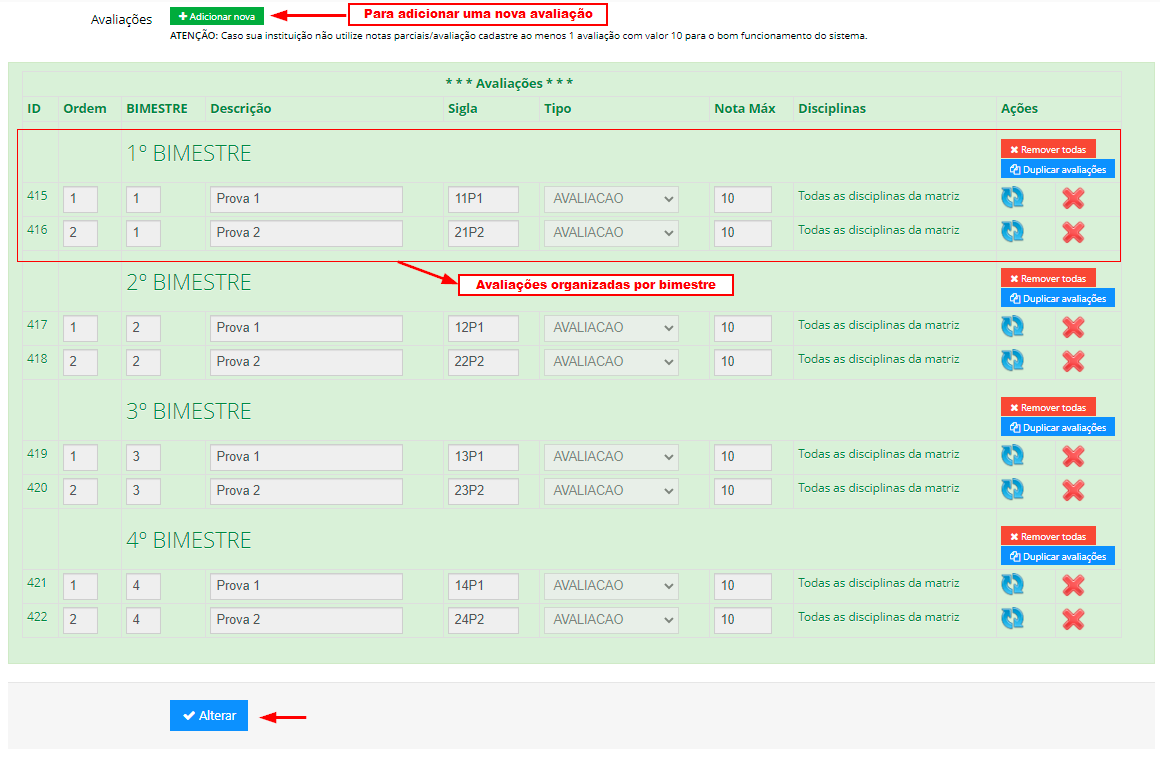Screen dimensions: 1160x759
Task: Open the Tipo dropdown for row 415
Action: pyautogui.click(x=611, y=199)
